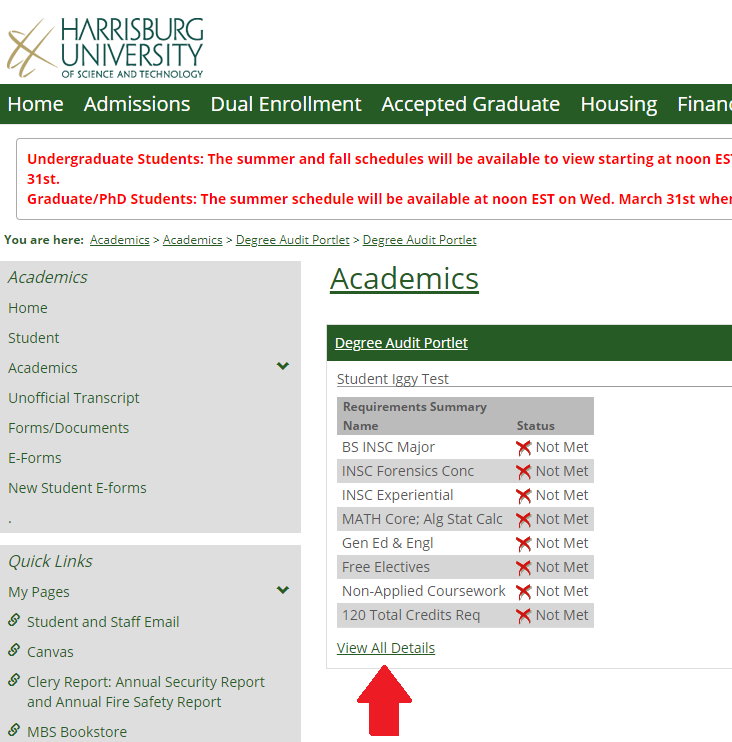Image resolution: width=732 pixels, height=742 pixels.
Task: Click the link icon beside Clery Report
Action: 14,680
